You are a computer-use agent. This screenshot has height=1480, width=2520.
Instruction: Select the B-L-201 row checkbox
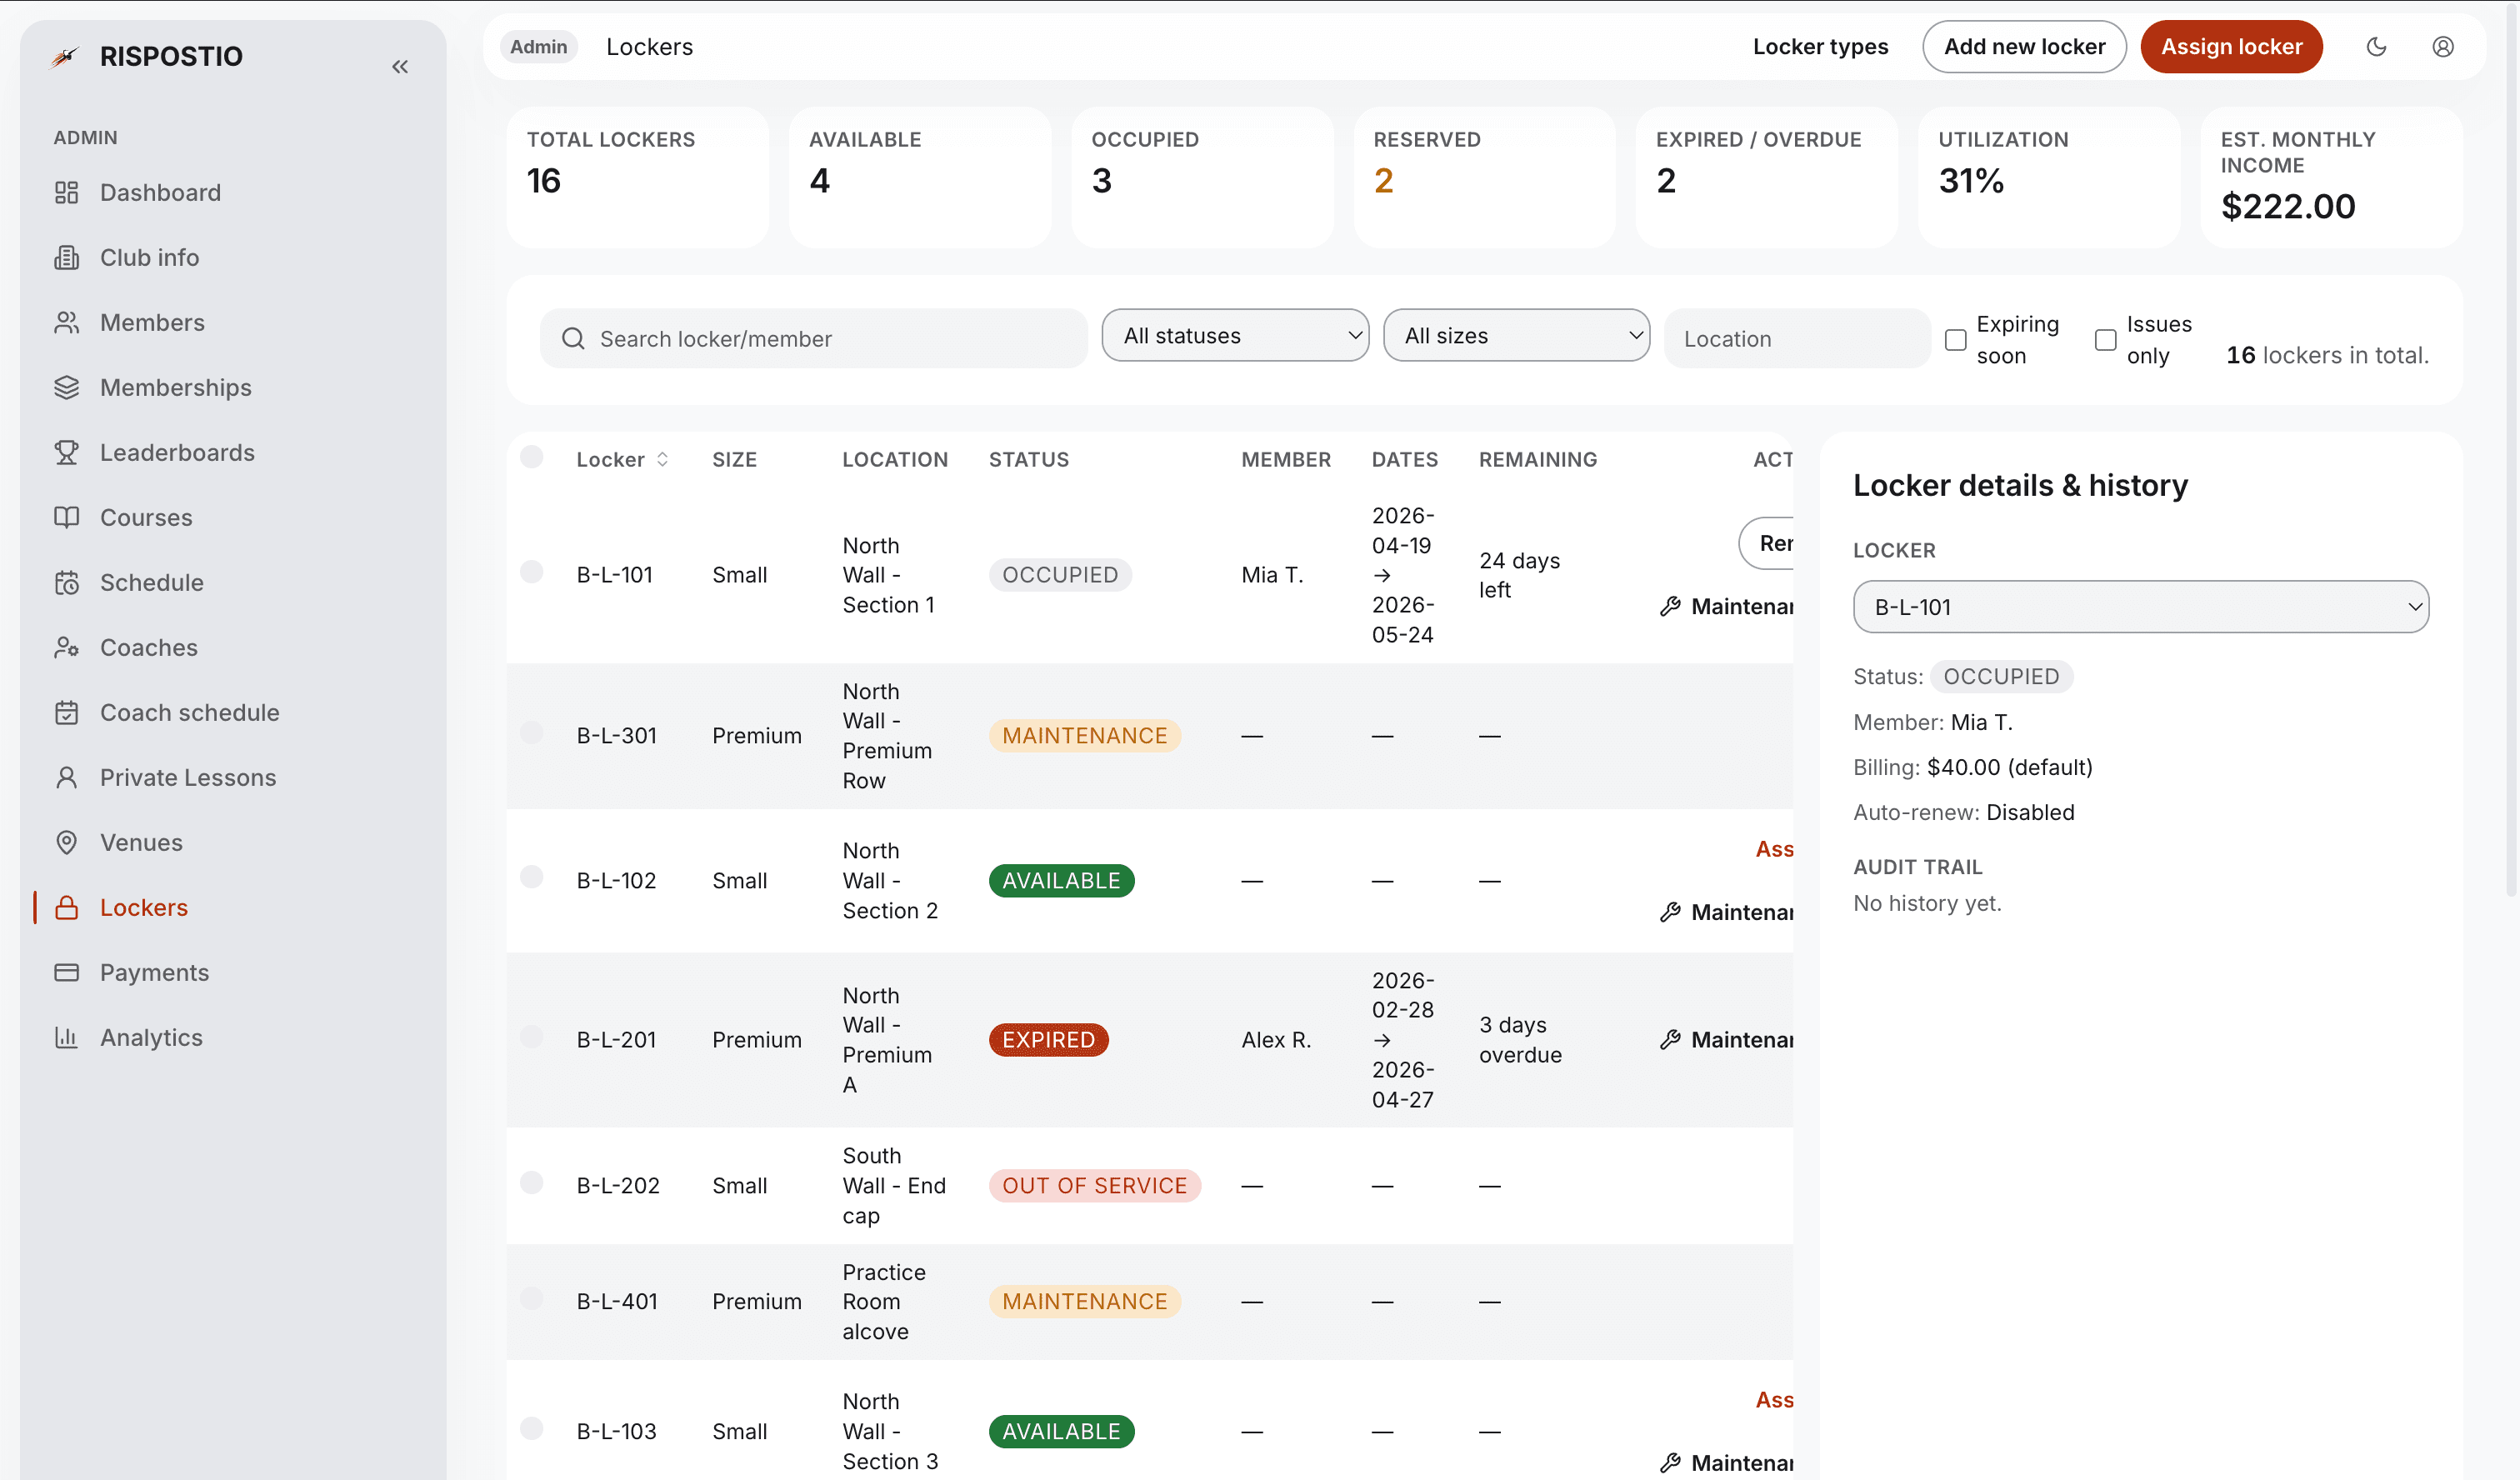coord(532,1037)
